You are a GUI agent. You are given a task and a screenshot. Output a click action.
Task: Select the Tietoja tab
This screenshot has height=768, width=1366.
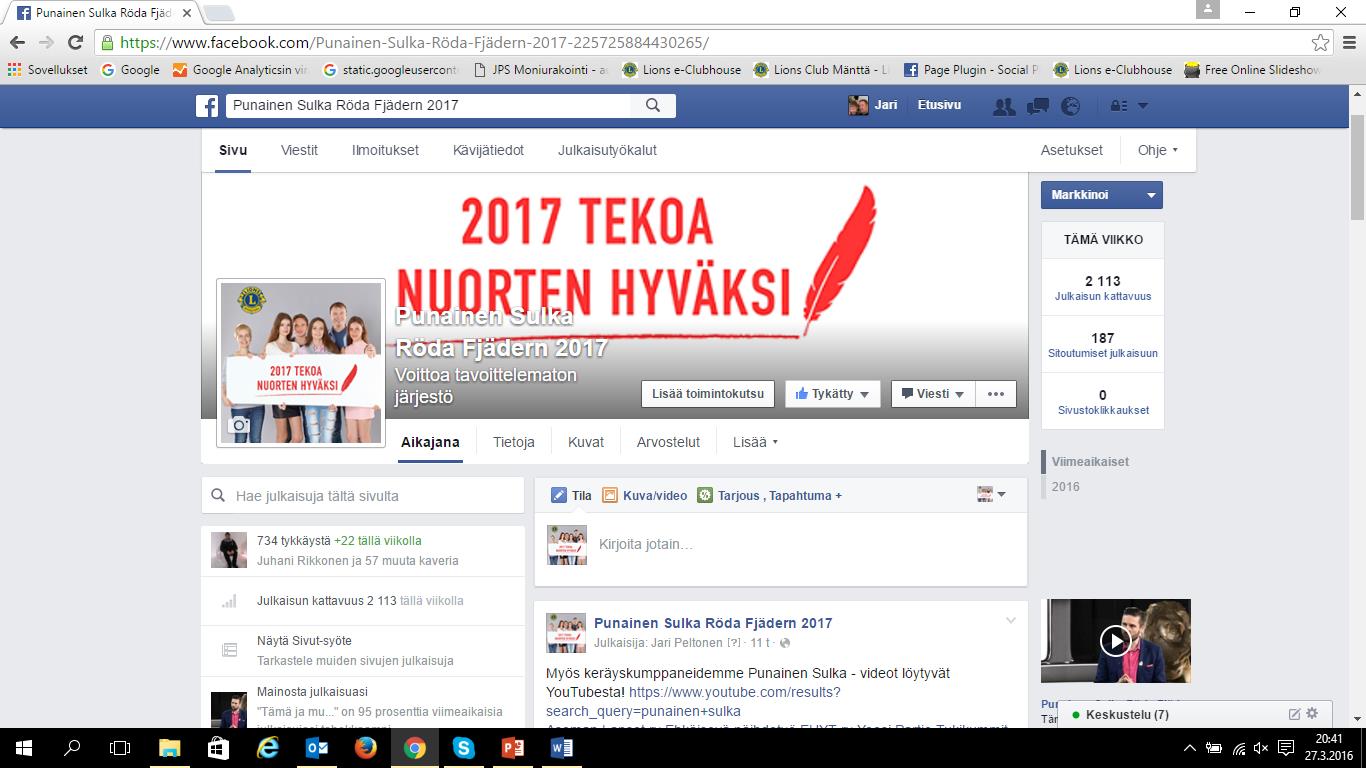click(x=514, y=442)
